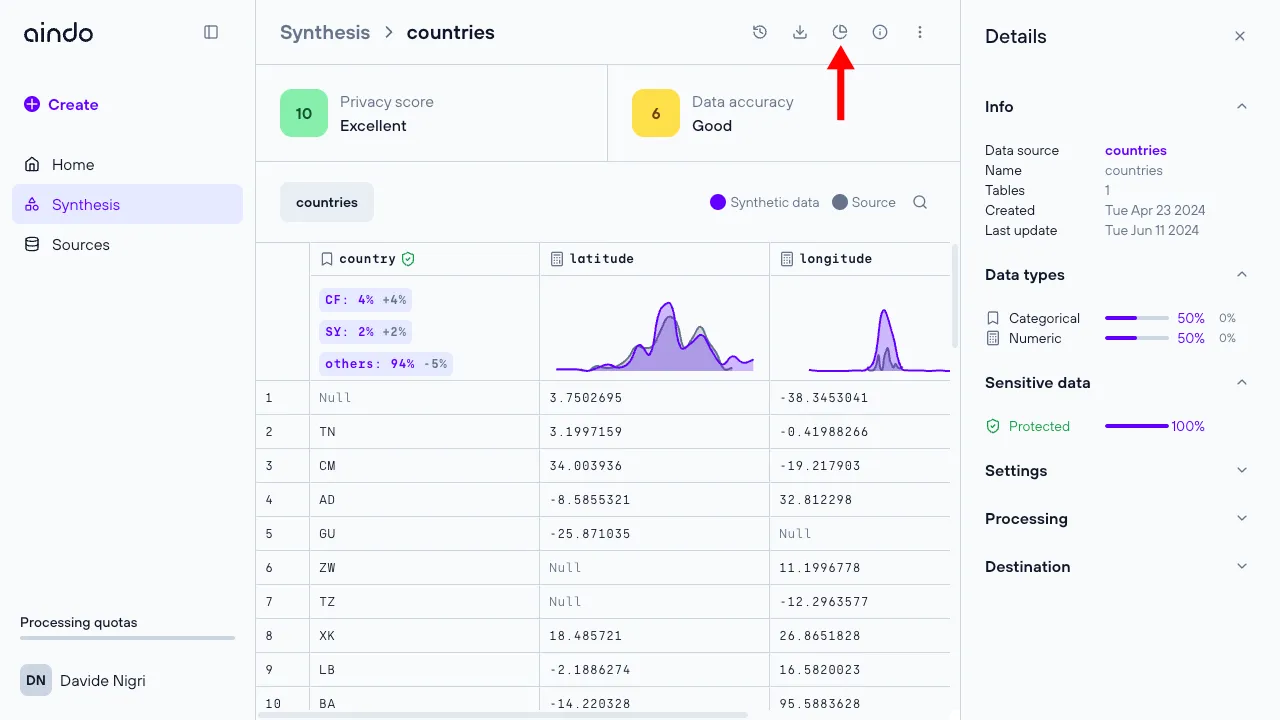Image resolution: width=1280 pixels, height=720 pixels.
Task: Expand the Settings section
Action: (x=1242, y=470)
